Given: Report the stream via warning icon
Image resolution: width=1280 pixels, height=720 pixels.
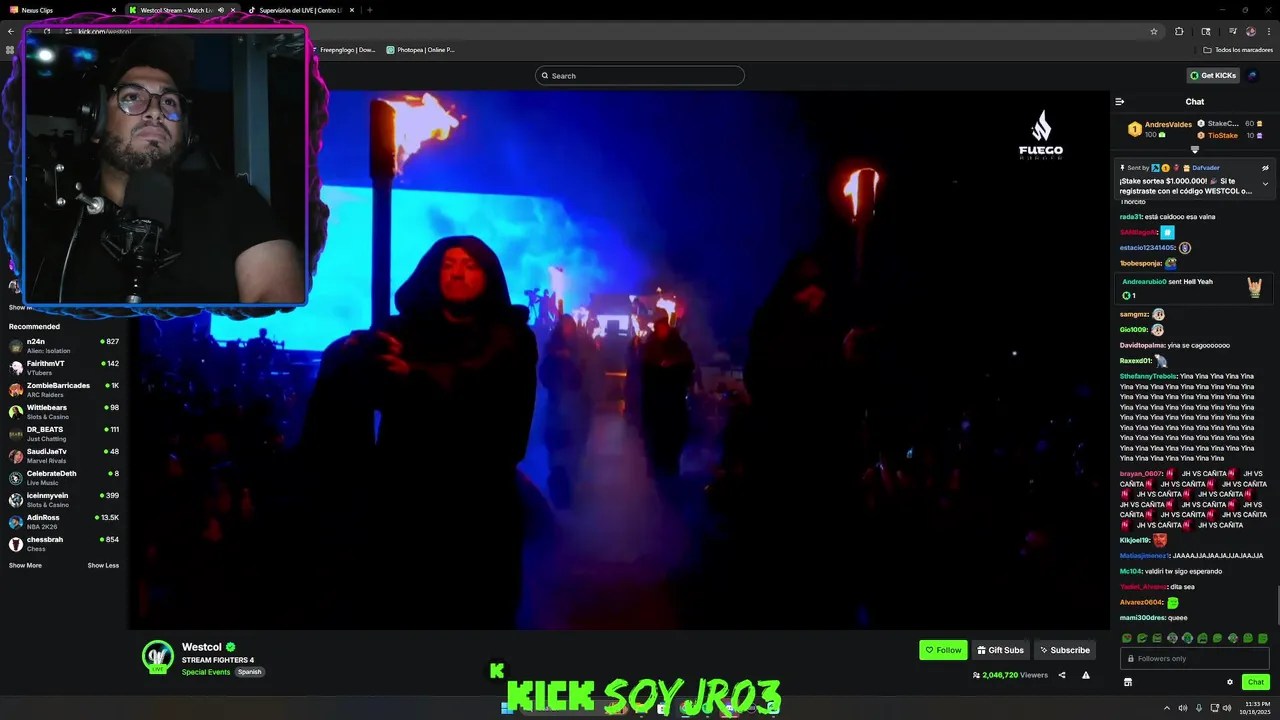Looking at the screenshot, I should click(1086, 675).
